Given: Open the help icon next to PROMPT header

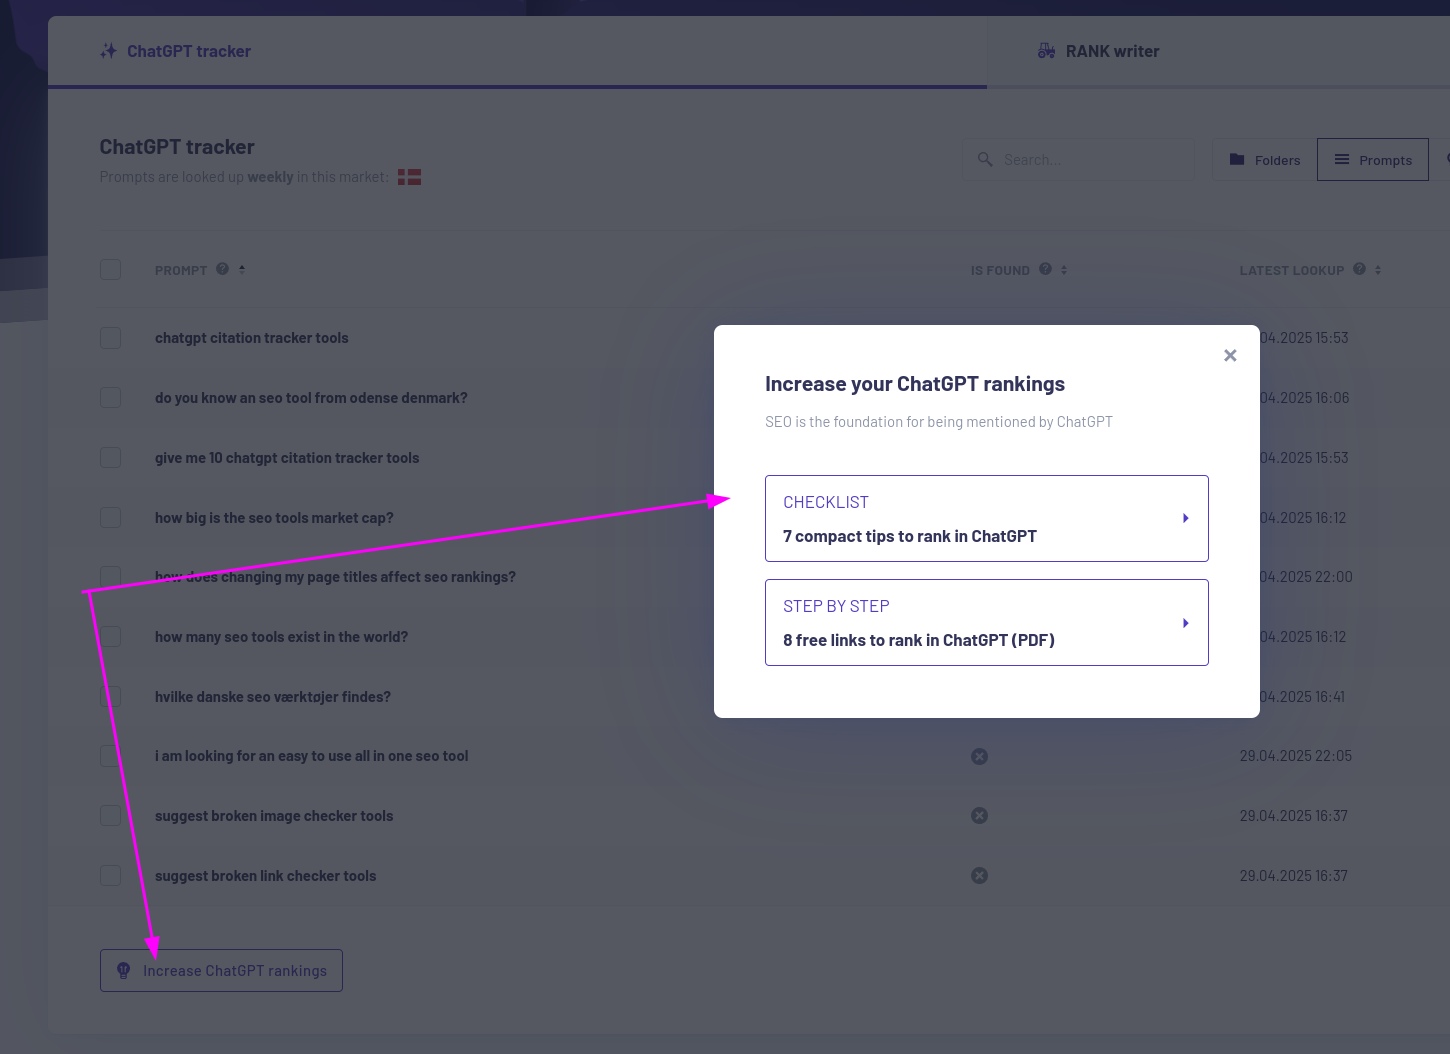Looking at the screenshot, I should (222, 269).
